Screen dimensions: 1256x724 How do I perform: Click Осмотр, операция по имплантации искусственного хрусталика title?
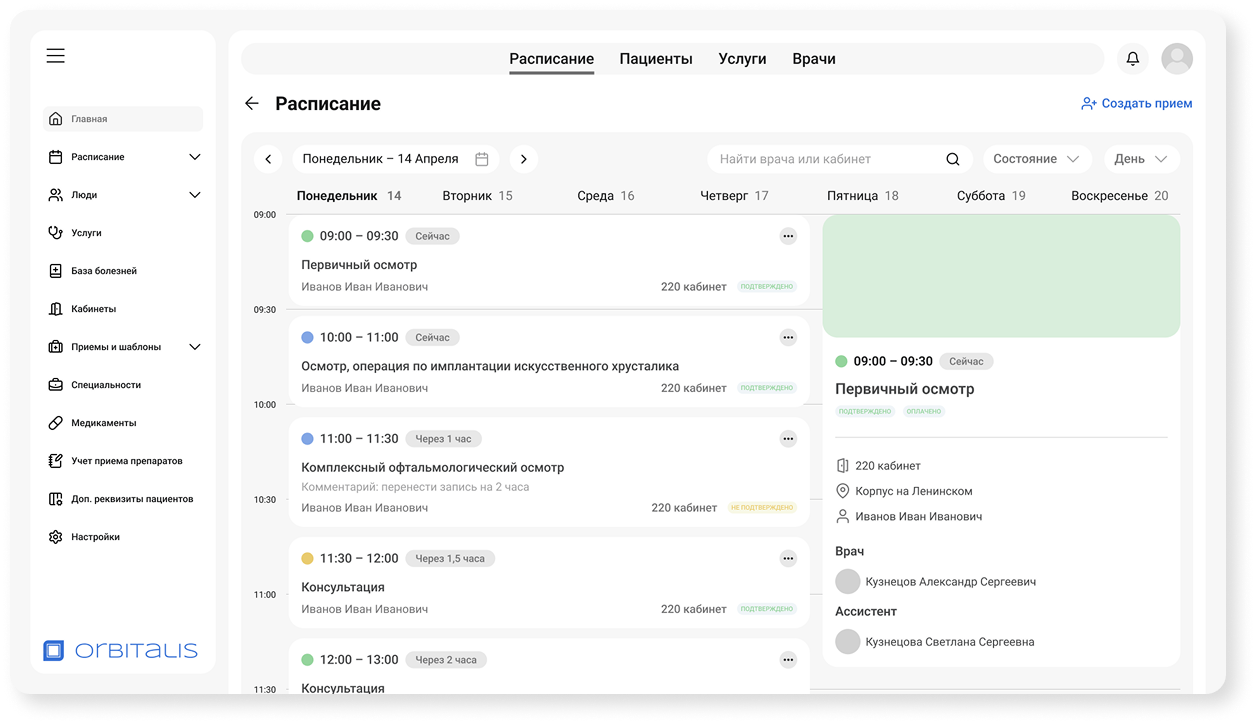click(490, 366)
